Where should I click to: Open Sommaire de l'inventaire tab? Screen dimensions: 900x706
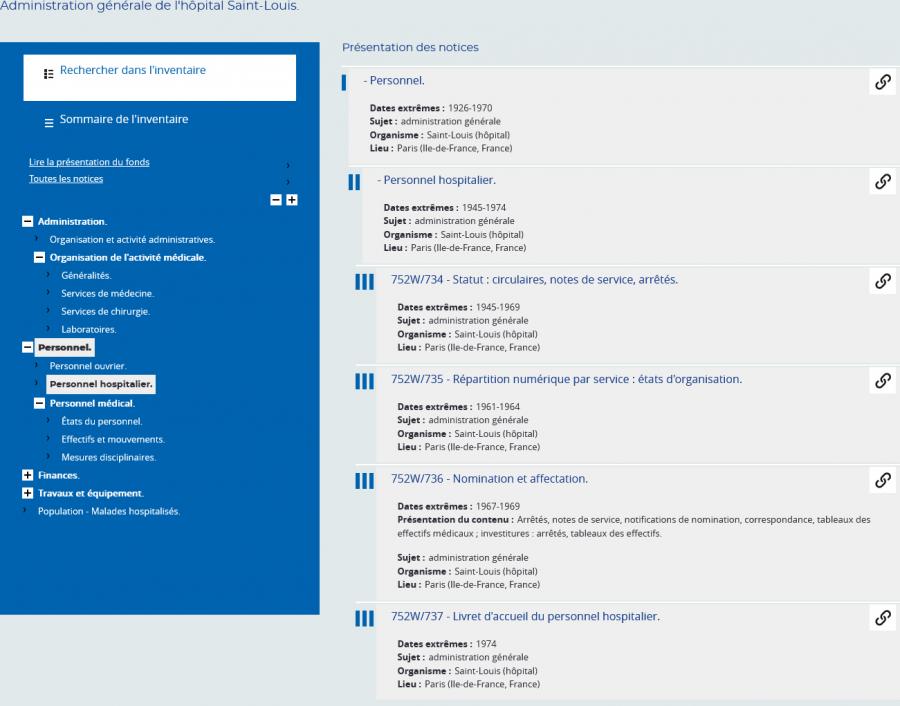click(124, 119)
